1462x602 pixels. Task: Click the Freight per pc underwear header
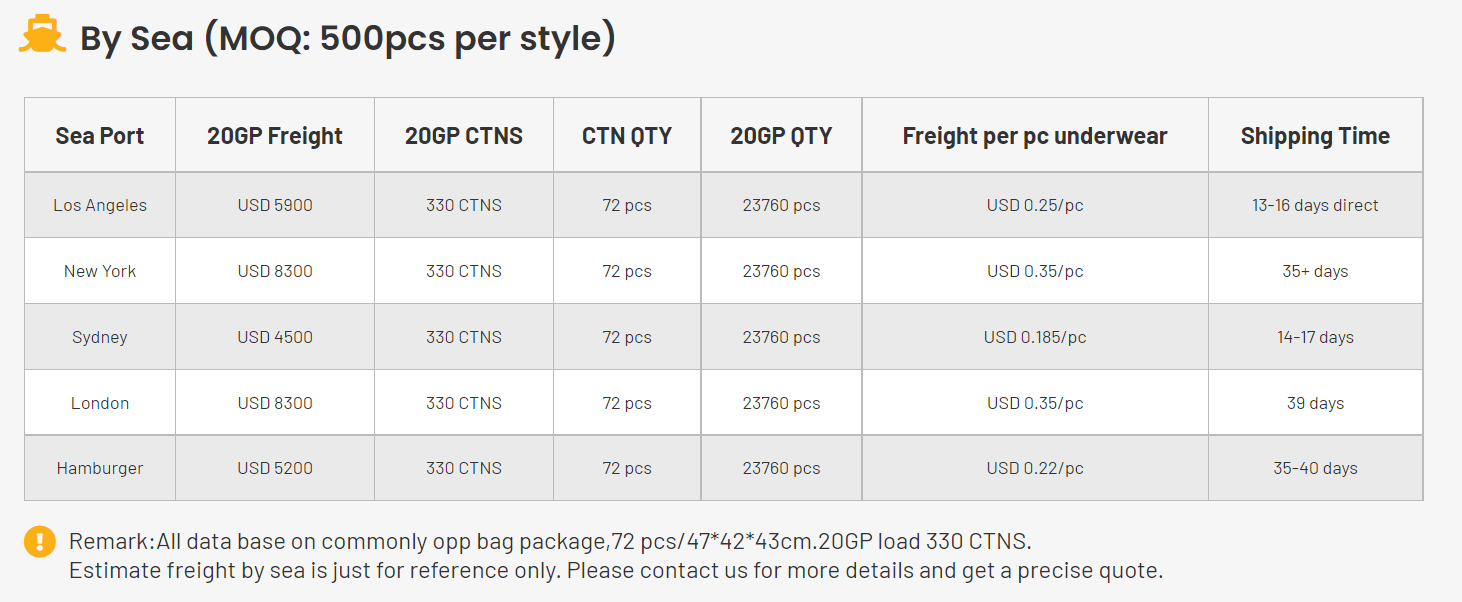point(1035,136)
